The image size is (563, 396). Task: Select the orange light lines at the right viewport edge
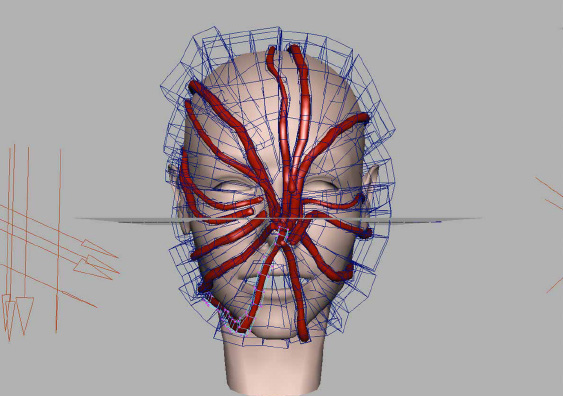click(550, 233)
